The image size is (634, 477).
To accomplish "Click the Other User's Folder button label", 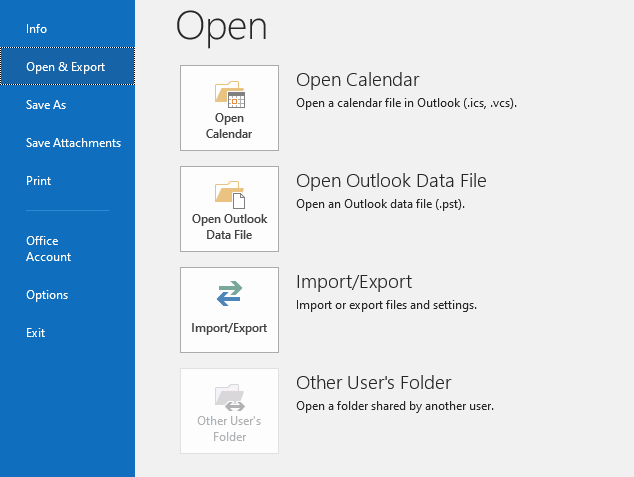I will pos(229,429).
